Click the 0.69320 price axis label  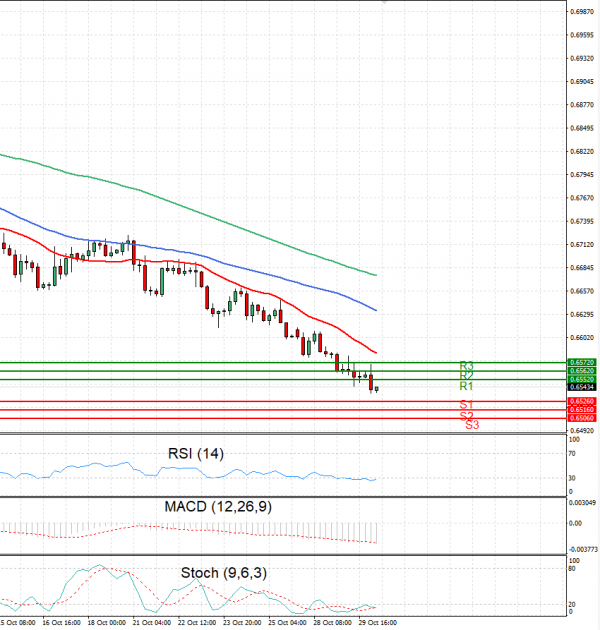click(x=582, y=58)
